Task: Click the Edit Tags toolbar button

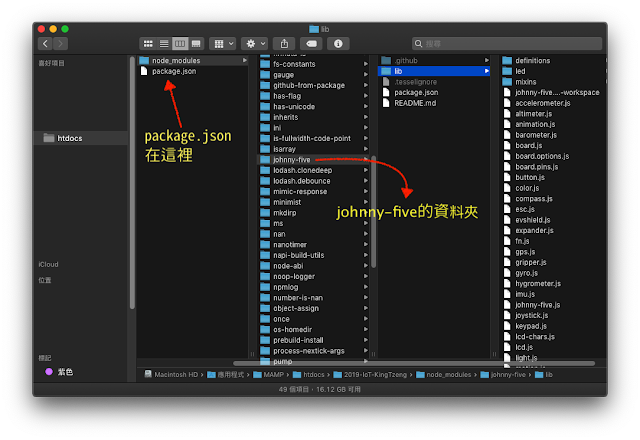Action: (x=311, y=44)
